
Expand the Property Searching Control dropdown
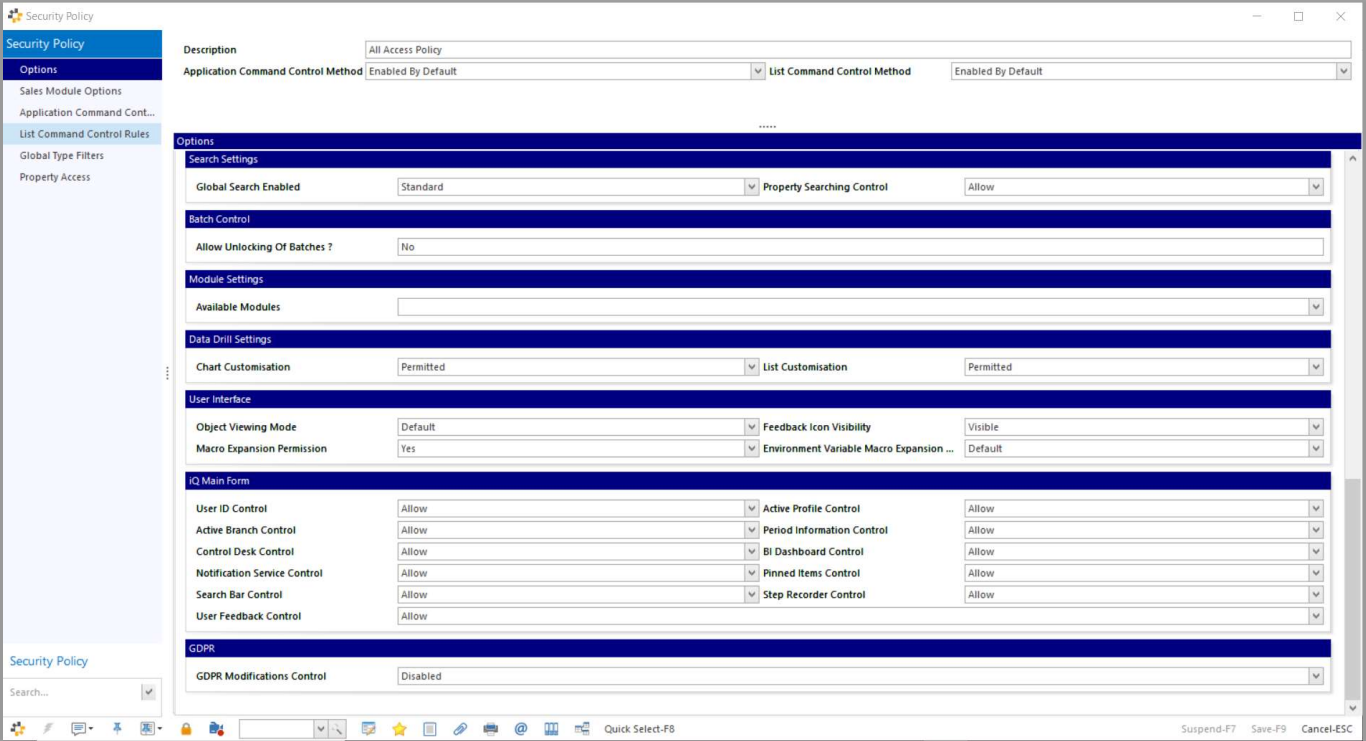tap(1316, 187)
